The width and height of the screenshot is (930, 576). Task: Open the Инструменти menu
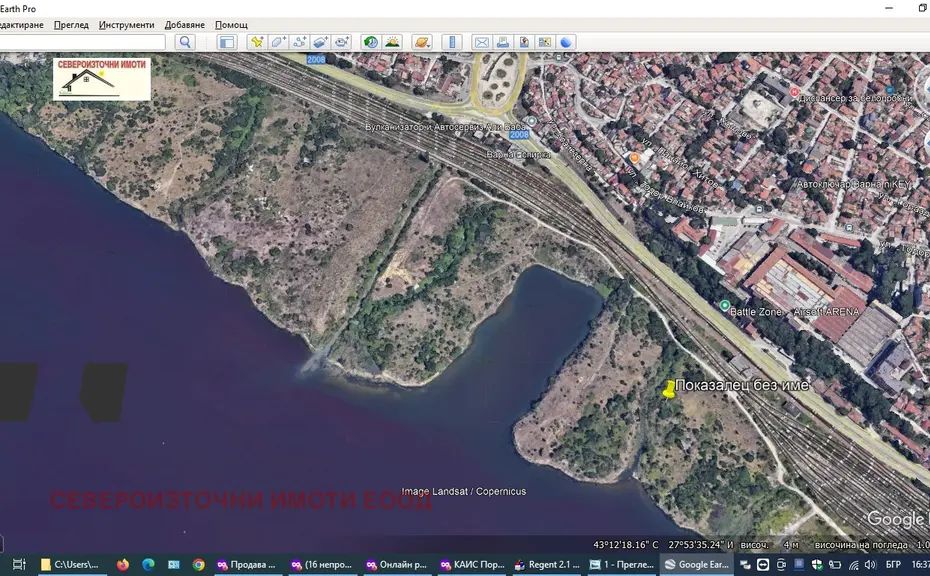(x=127, y=24)
